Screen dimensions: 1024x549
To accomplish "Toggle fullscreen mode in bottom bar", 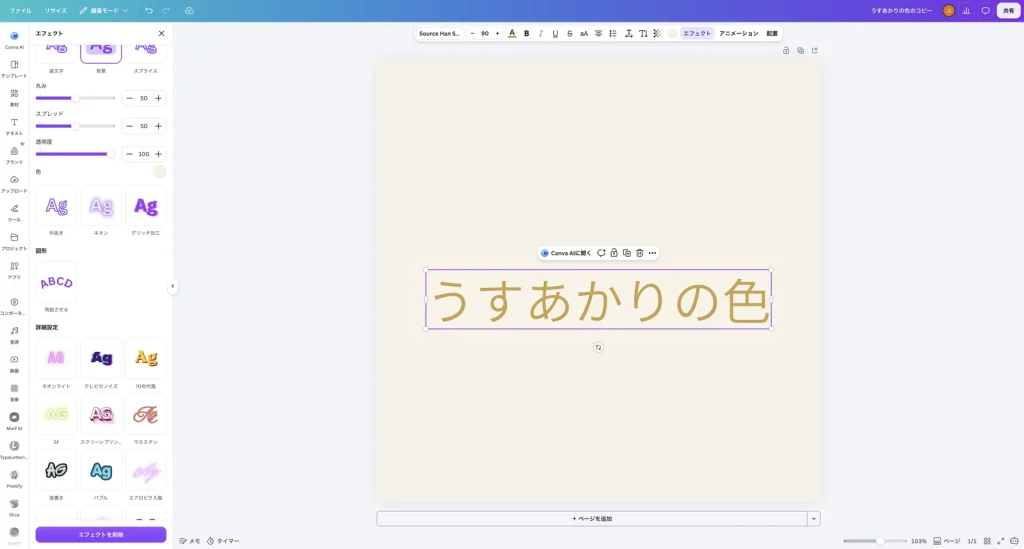I will tap(1000, 541).
